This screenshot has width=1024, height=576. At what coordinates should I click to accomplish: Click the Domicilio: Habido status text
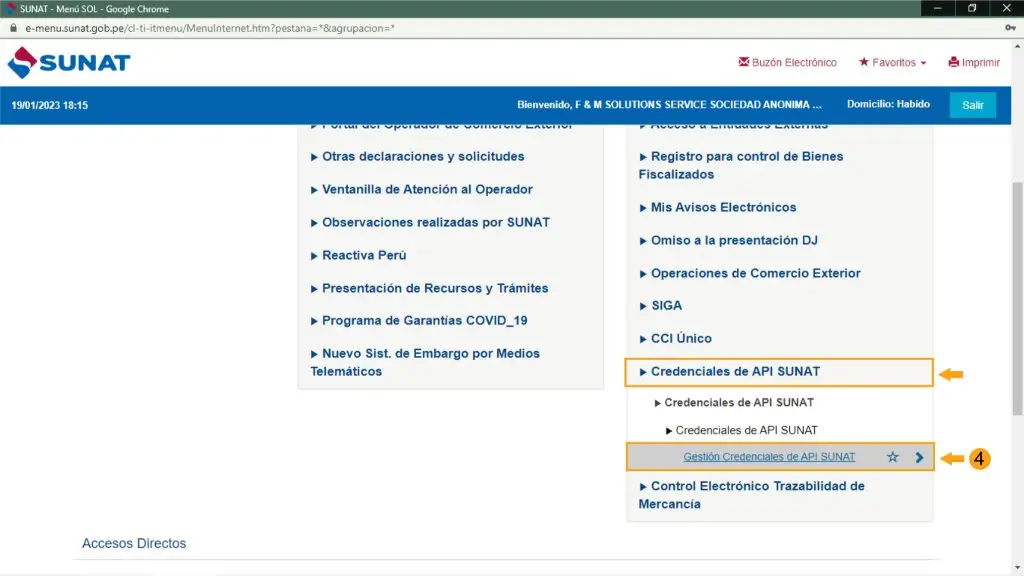pyautogui.click(x=888, y=104)
